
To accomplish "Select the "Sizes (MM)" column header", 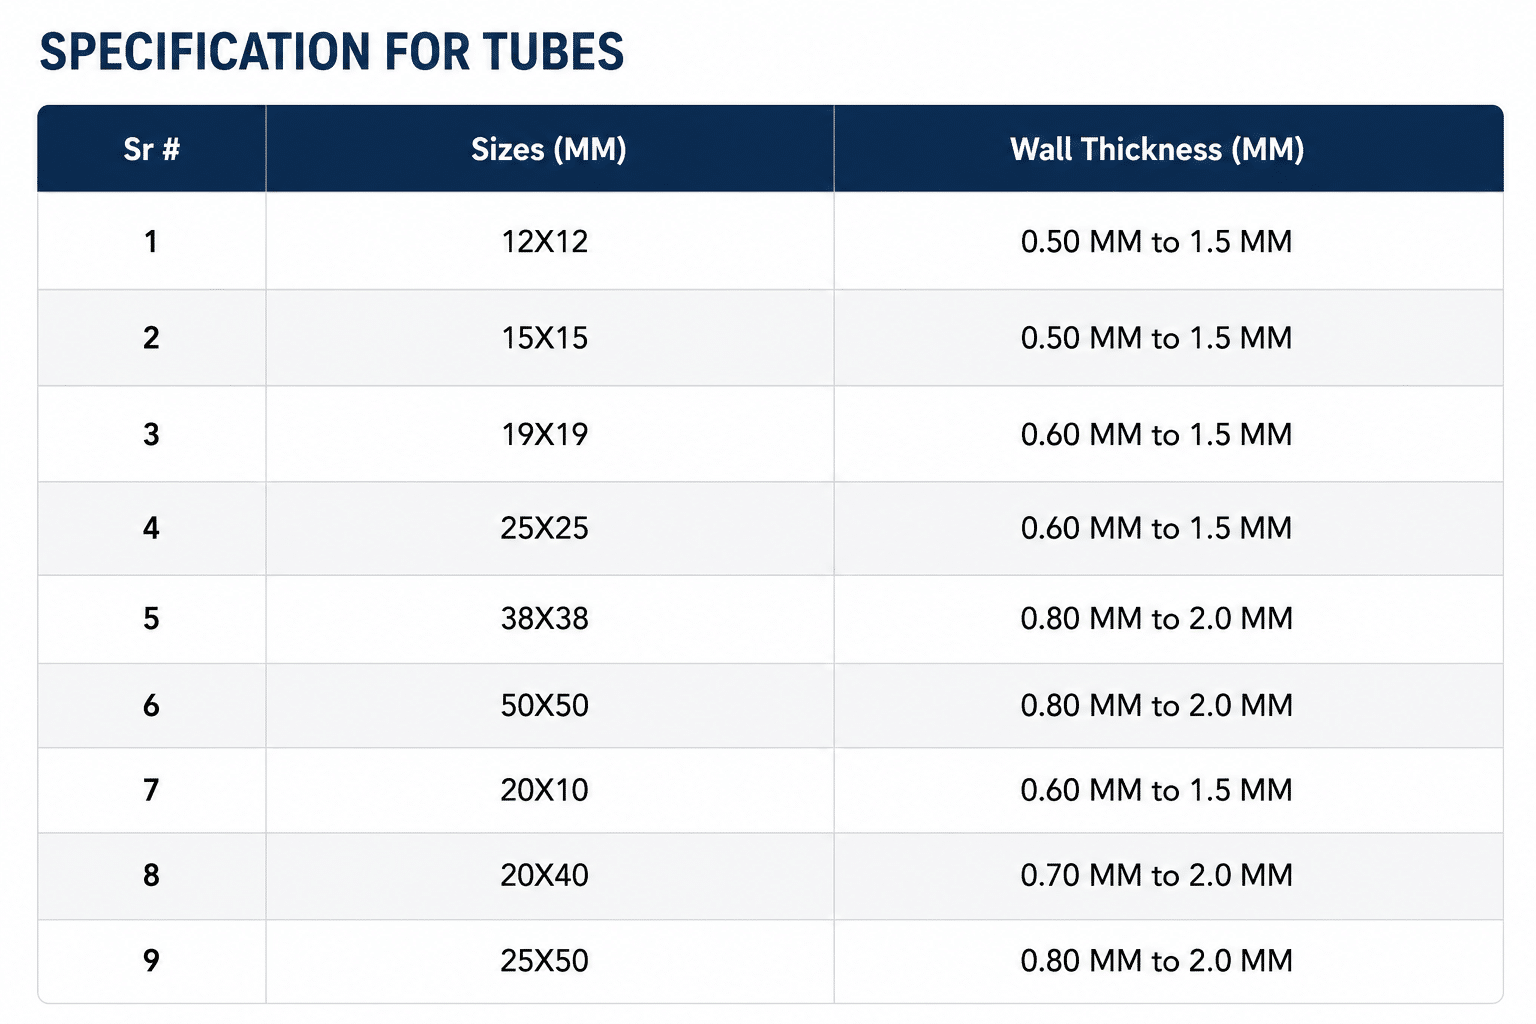I will (549, 149).
